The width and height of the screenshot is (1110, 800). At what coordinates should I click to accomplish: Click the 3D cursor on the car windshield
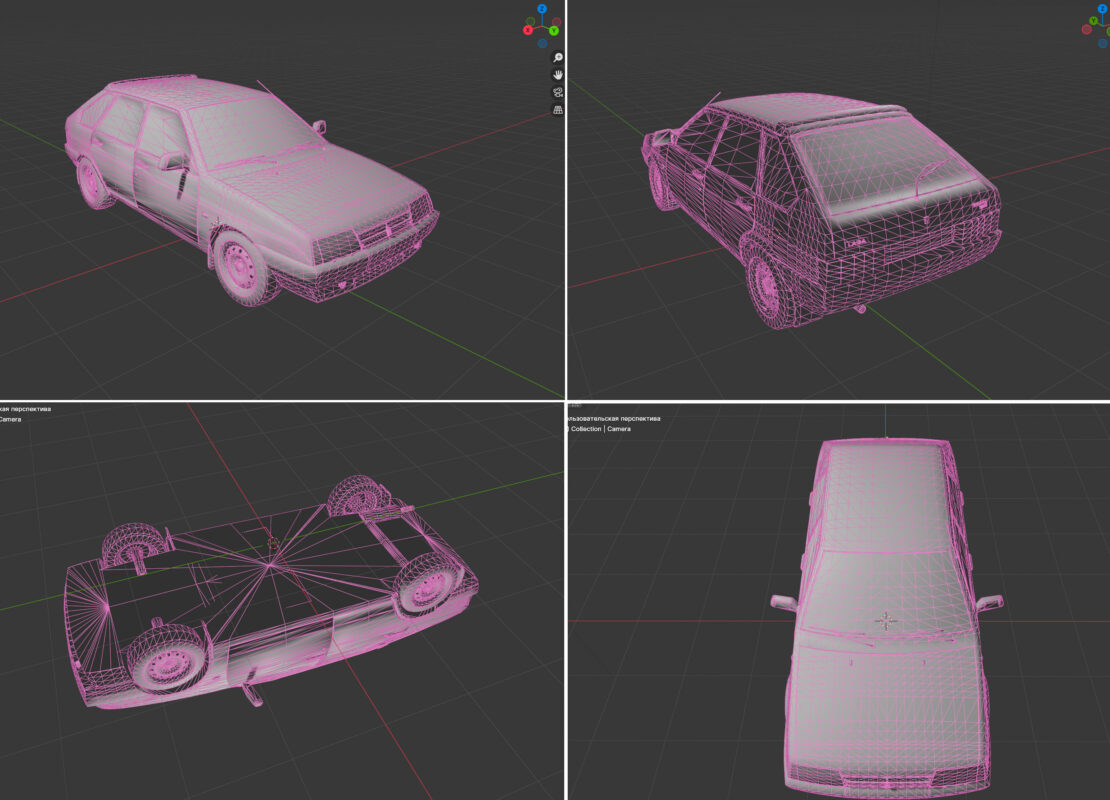(x=885, y=622)
